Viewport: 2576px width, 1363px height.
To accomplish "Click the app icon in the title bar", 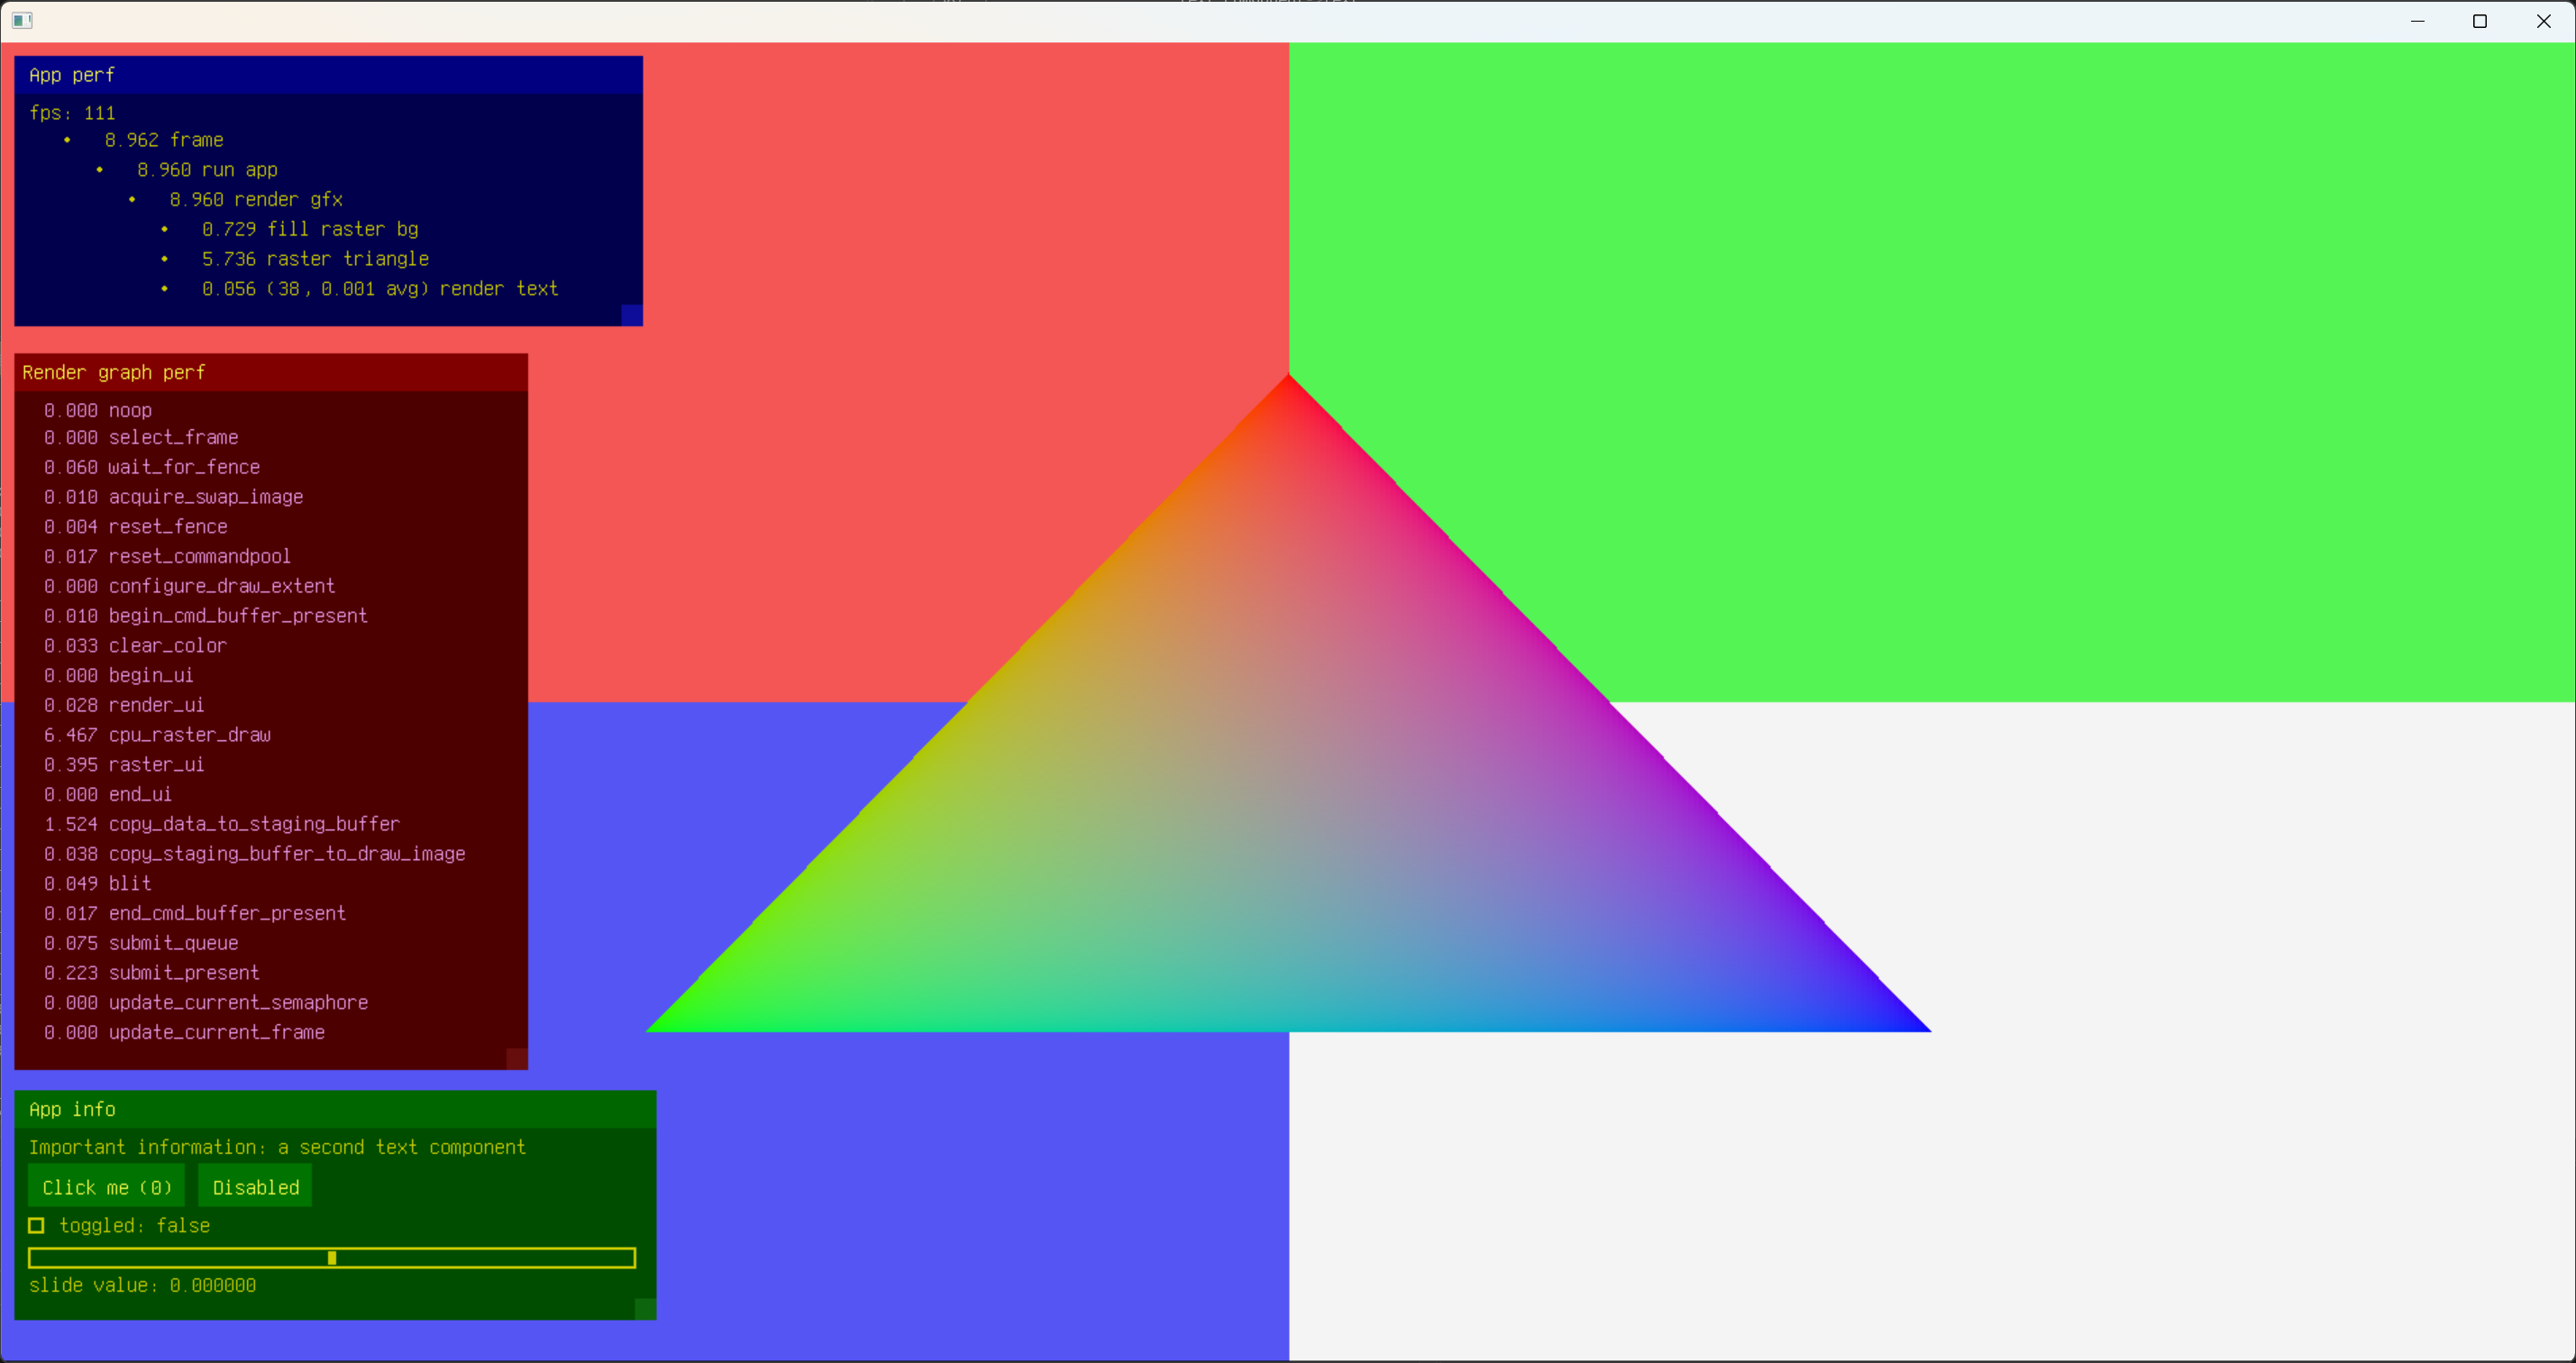I will 22,21.
